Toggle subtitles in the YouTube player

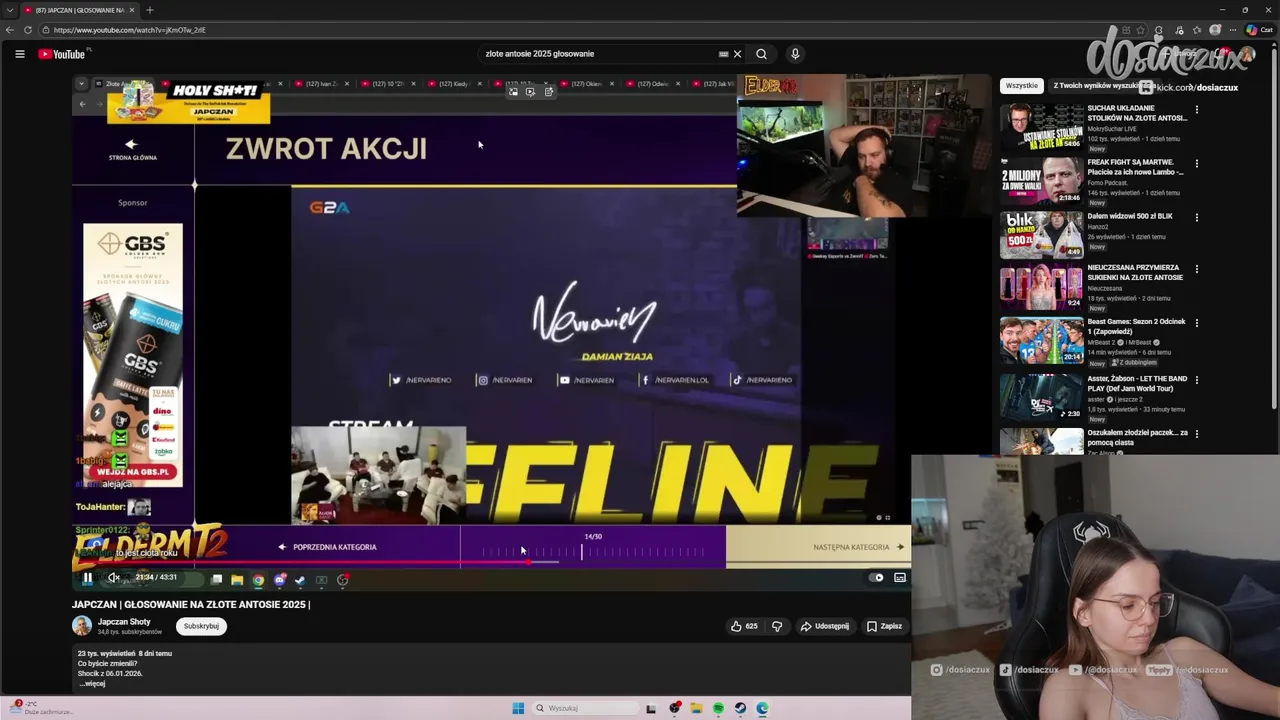tap(900, 577)
